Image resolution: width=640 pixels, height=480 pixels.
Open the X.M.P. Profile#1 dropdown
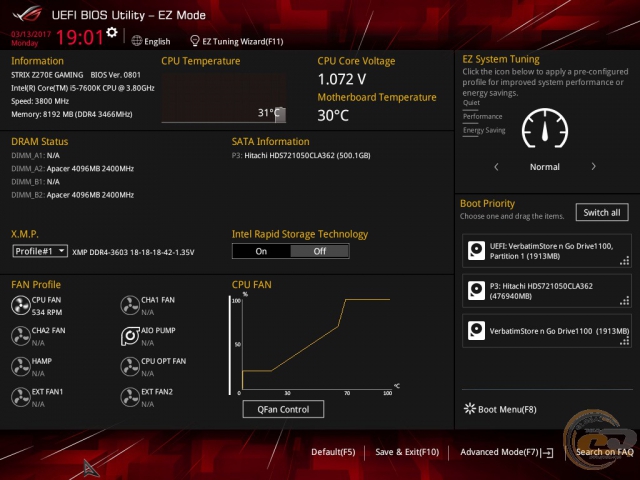click(x=40, y=251)
